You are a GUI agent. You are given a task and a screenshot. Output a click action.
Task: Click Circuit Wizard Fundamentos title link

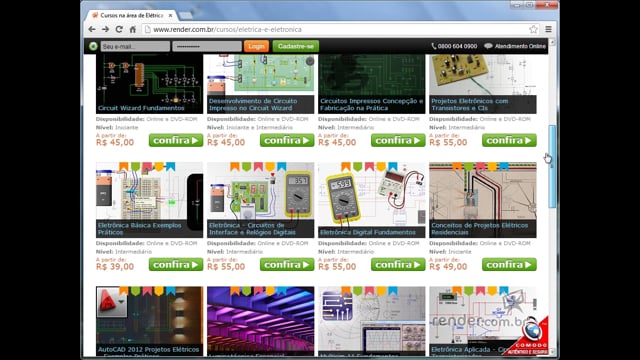[x=141, y=108]
